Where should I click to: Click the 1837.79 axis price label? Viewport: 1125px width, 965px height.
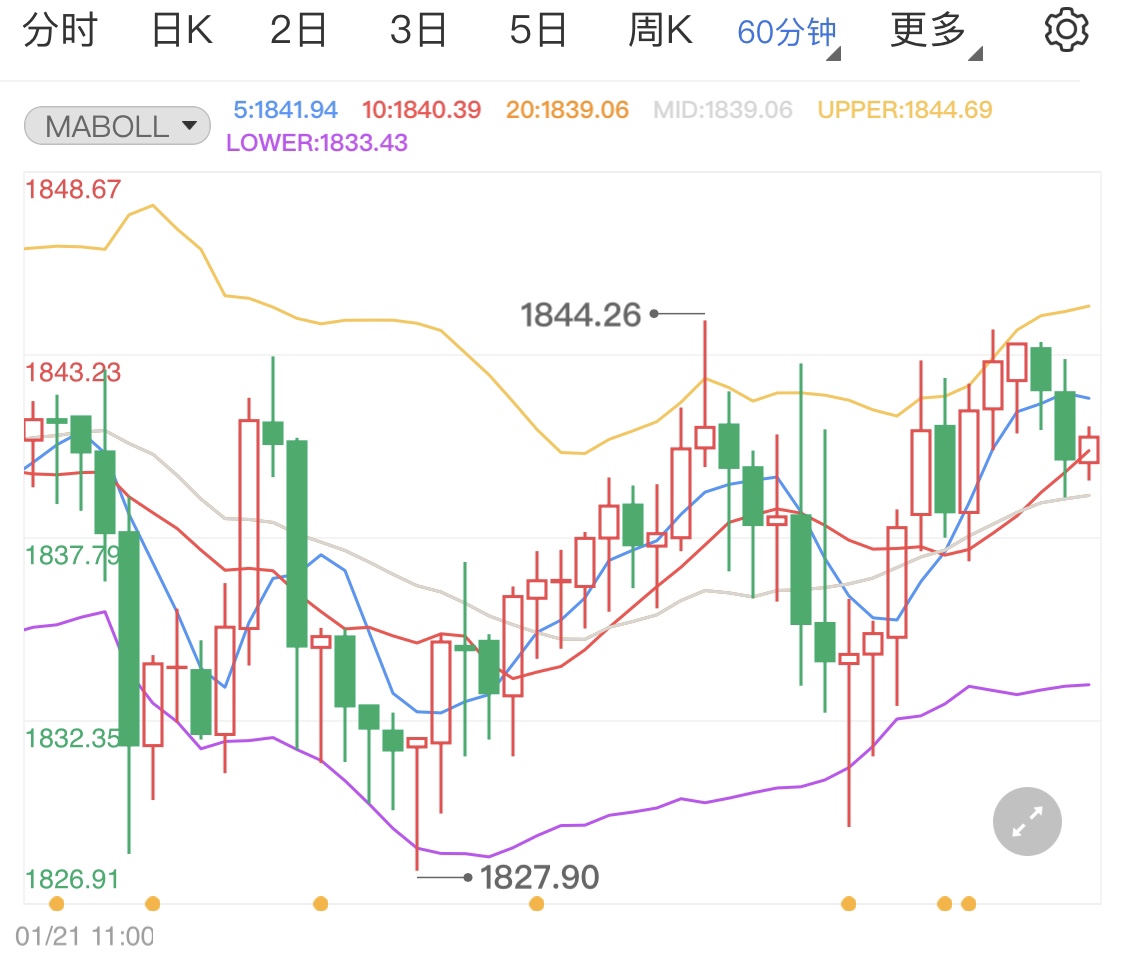pos(73,555)
